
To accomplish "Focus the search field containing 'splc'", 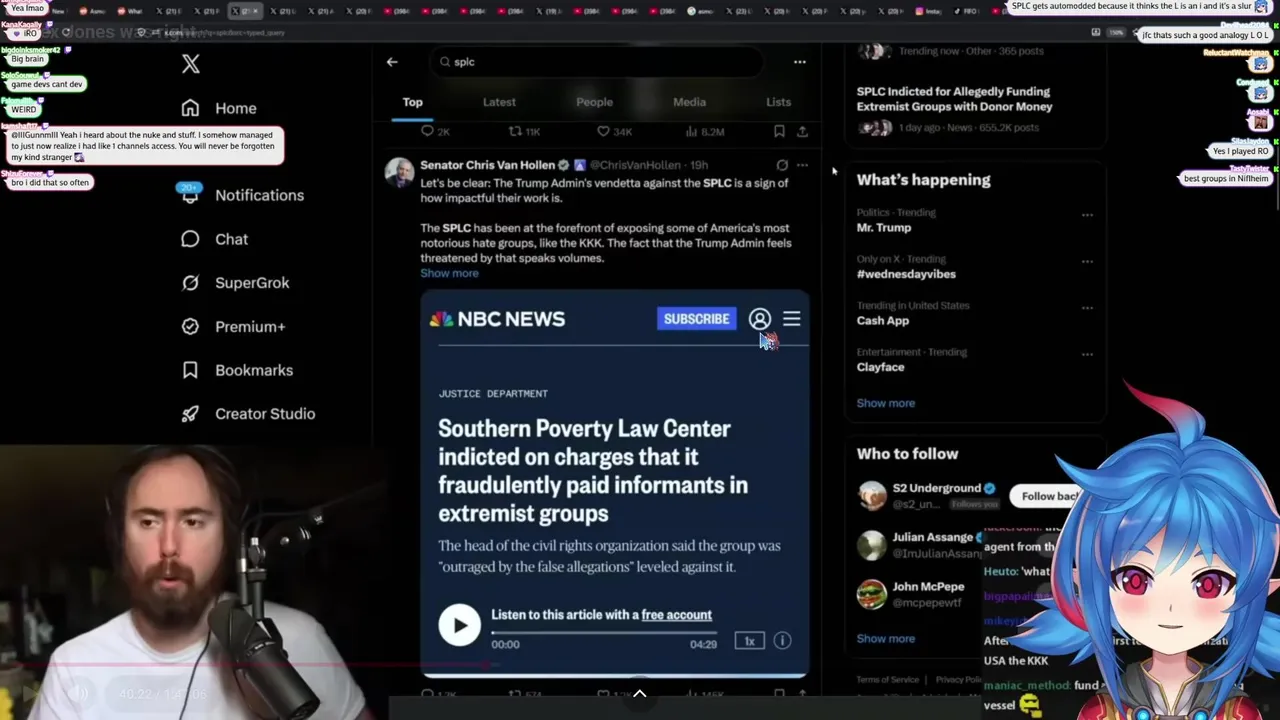I will tap(598, 62).
